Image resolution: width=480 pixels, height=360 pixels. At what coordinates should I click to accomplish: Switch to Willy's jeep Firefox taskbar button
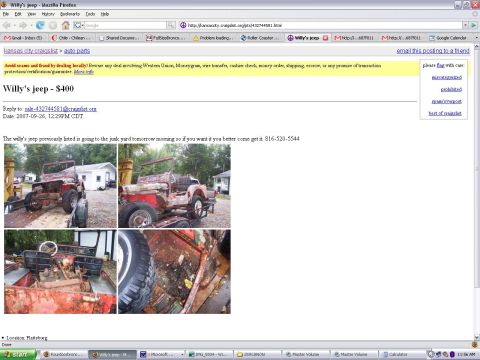pyautogui.click(x=113, y=354)
